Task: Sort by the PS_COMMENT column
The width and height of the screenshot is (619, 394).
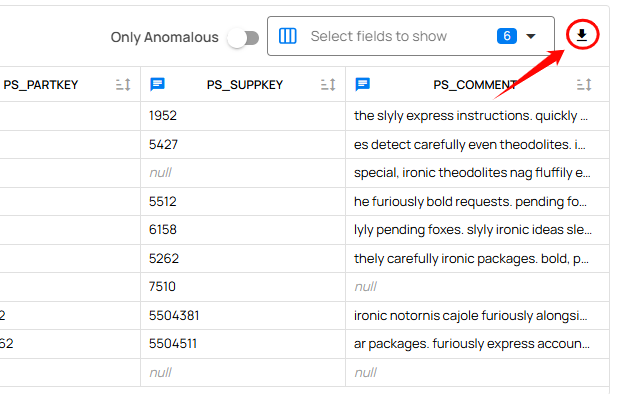Action: [583, 84]
